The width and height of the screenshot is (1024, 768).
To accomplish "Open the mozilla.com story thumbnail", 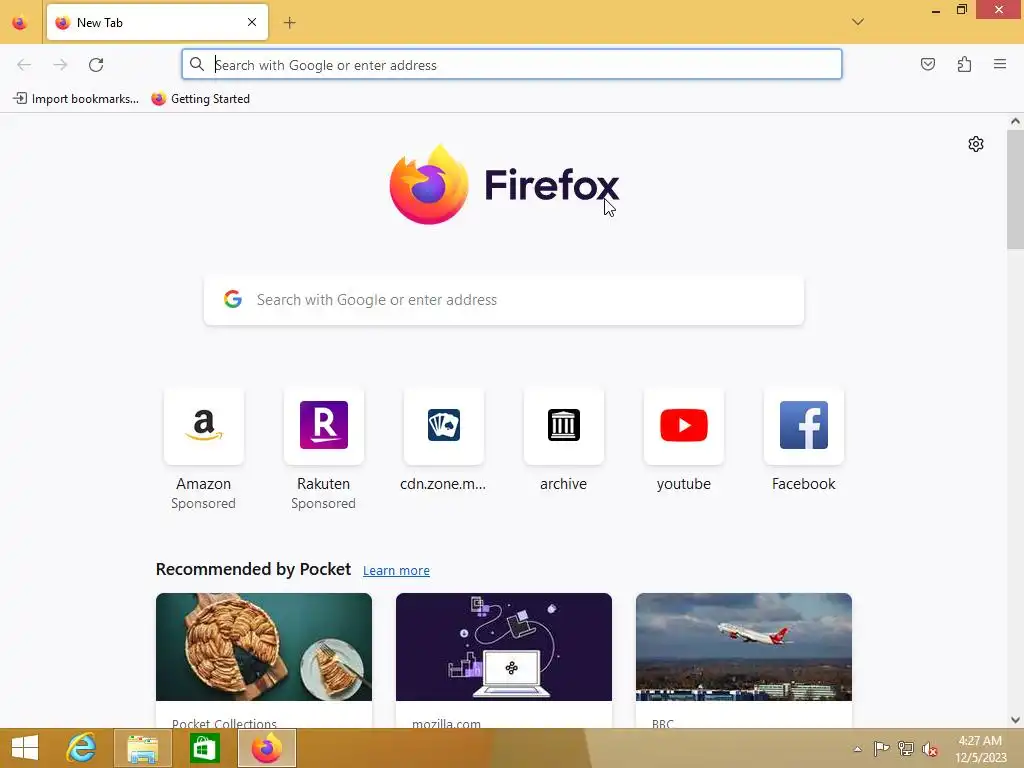I will pyautogui.click(x=504, y=647).
